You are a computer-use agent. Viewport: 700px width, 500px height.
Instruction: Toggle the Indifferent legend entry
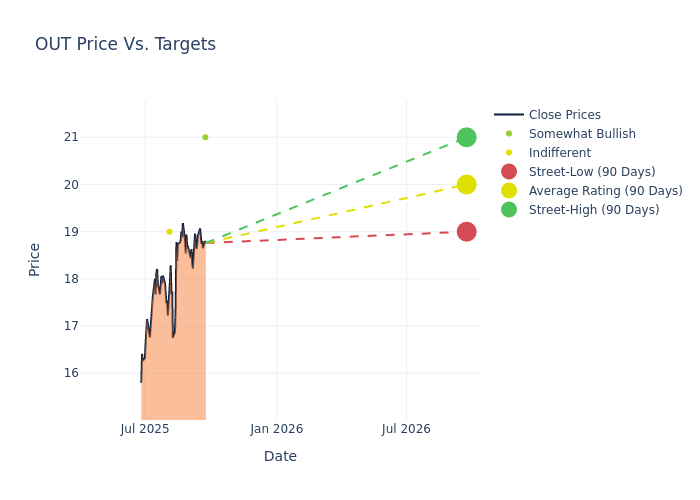pyautogui.click(x=559, y=153)
